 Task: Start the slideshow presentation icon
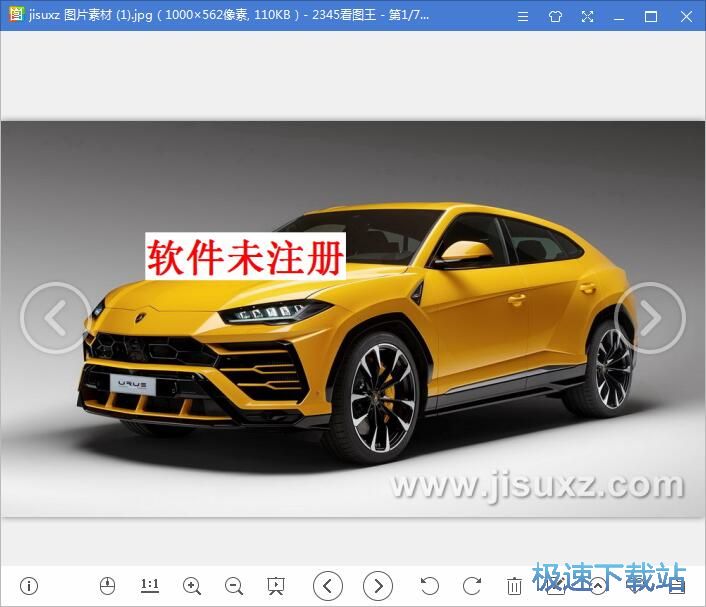276,586
